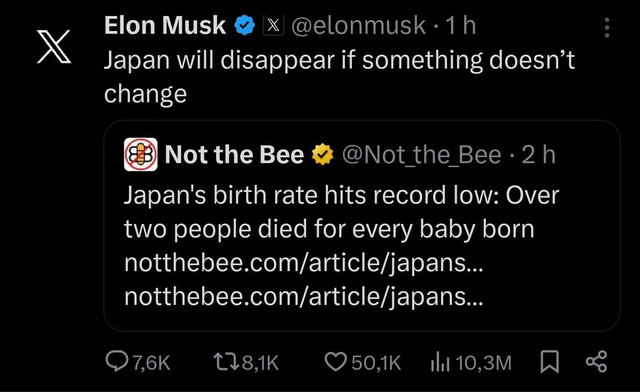Open the quoted tweet about Japan's birth rate

coord(362,225)
